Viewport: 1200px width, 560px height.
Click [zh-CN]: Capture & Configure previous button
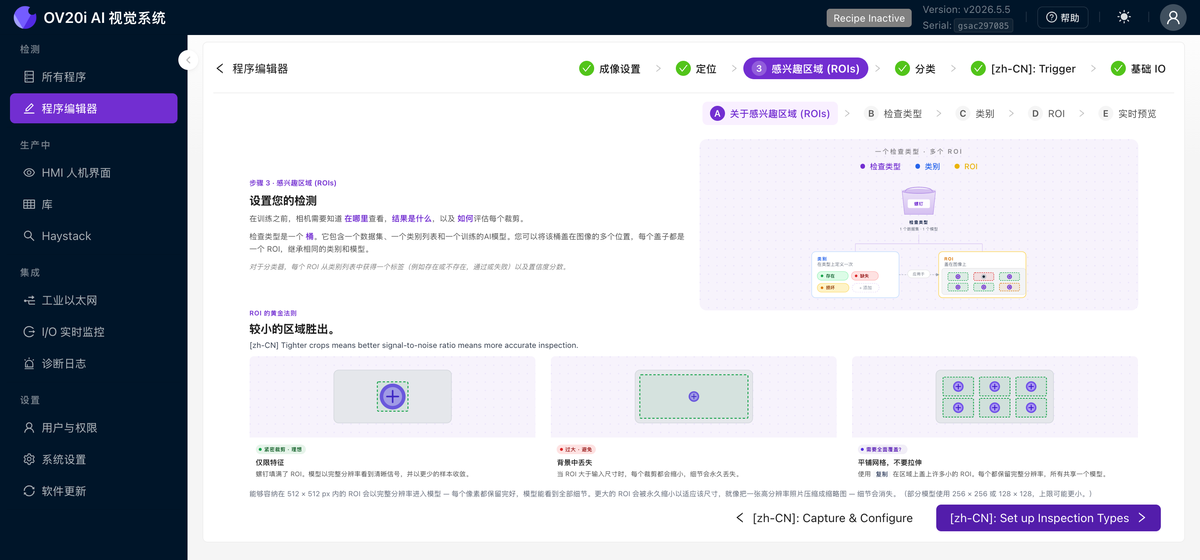click(824, 518)
